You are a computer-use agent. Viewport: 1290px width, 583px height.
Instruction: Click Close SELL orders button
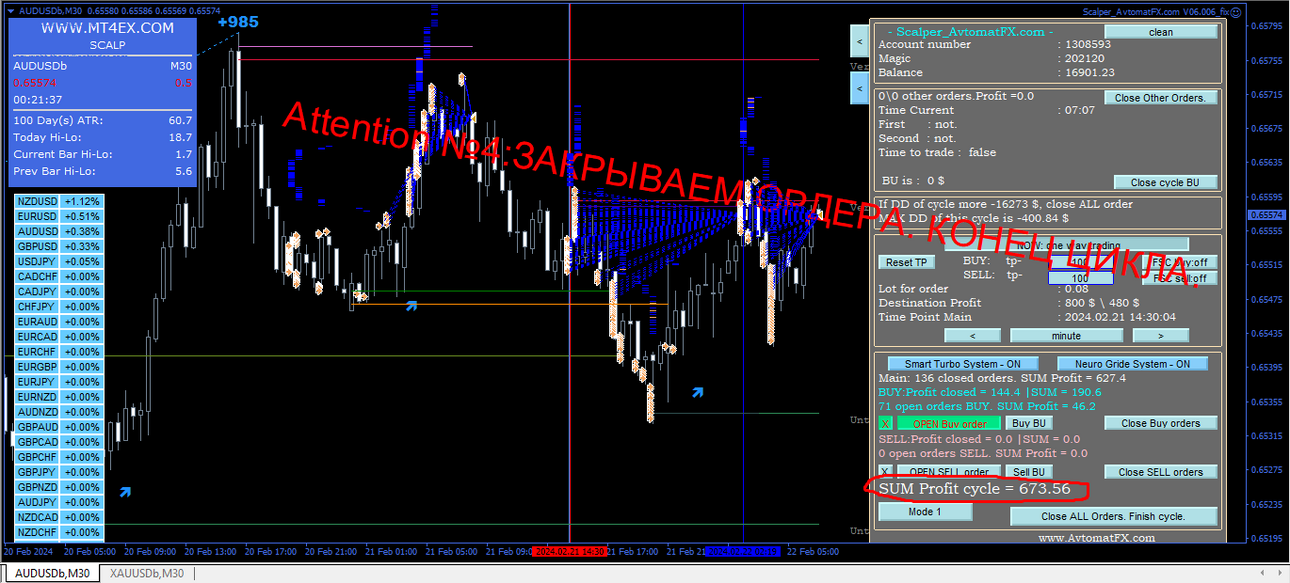pyautogui.click(x=1161, y=472)
